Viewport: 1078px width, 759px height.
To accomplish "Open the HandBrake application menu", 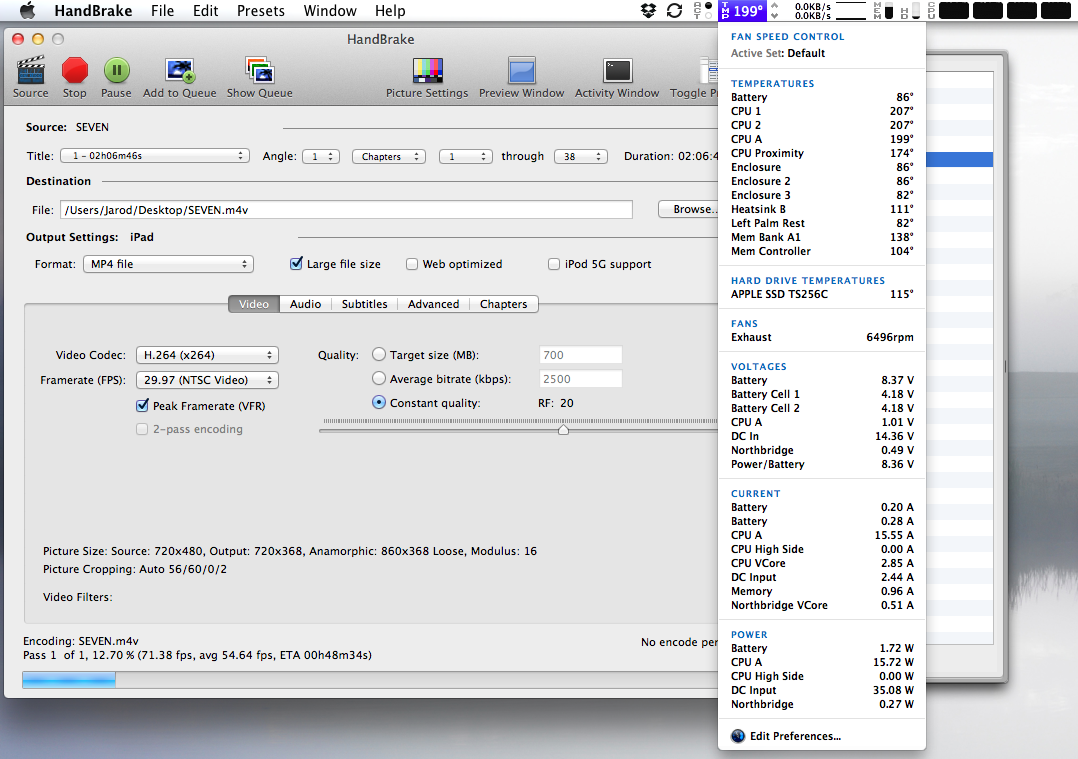I will [94, 10].
